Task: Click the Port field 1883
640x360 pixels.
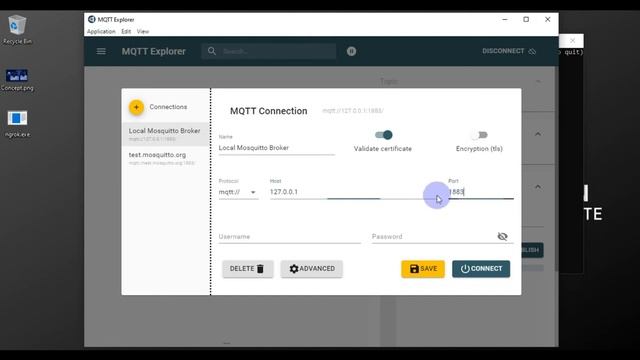Action: (481, 192)
